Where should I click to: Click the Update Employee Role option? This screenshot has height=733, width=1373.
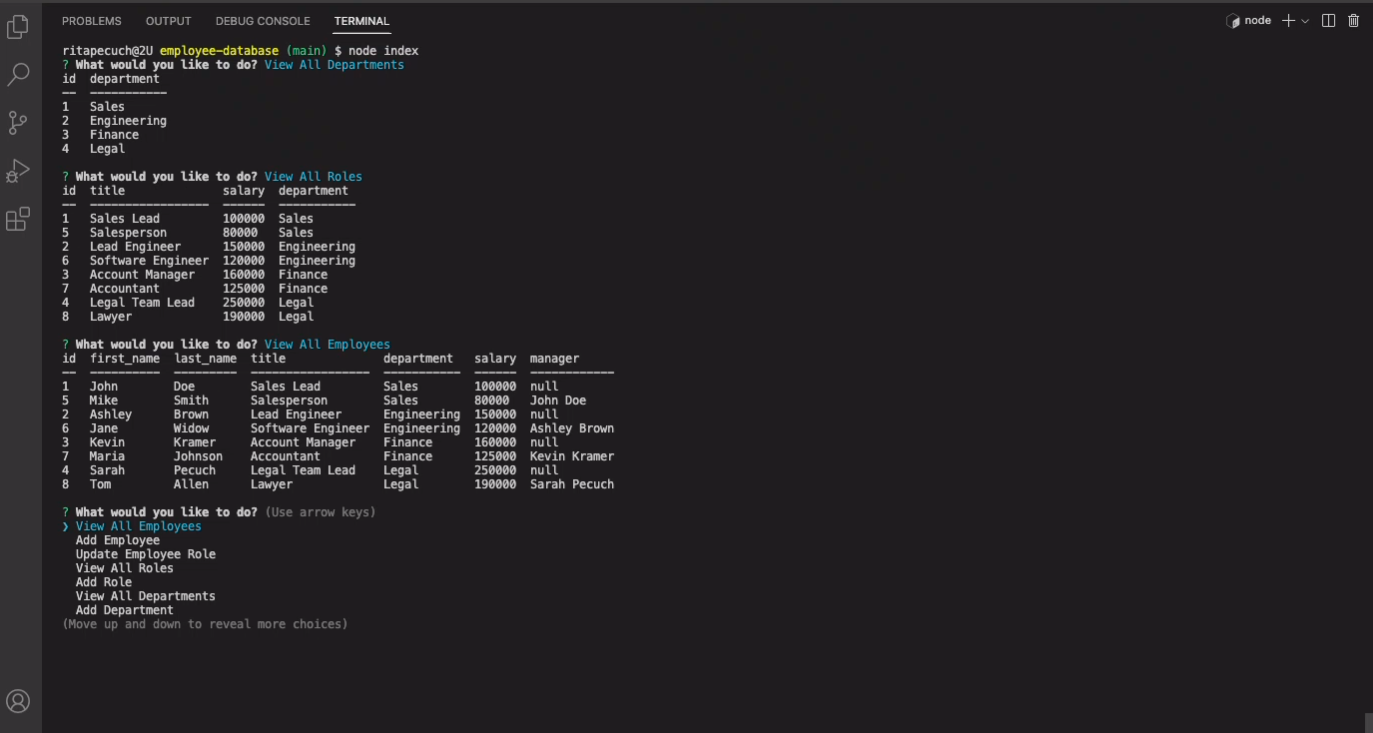point(144,553)
